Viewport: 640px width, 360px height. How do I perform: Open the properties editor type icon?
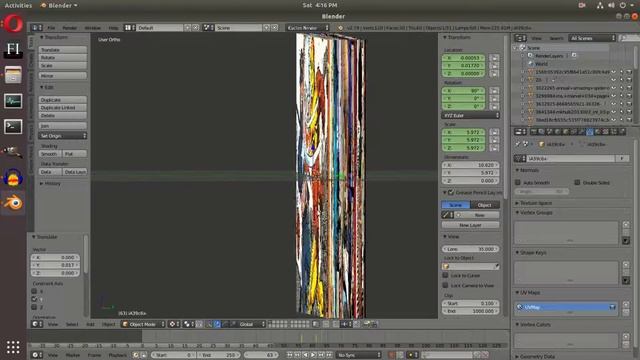point(520,132)
